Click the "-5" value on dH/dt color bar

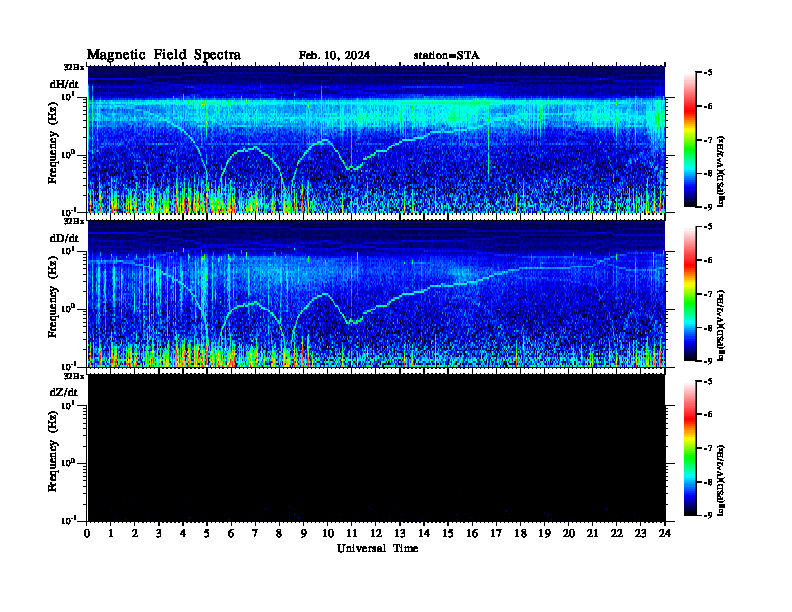coord(708,73)
